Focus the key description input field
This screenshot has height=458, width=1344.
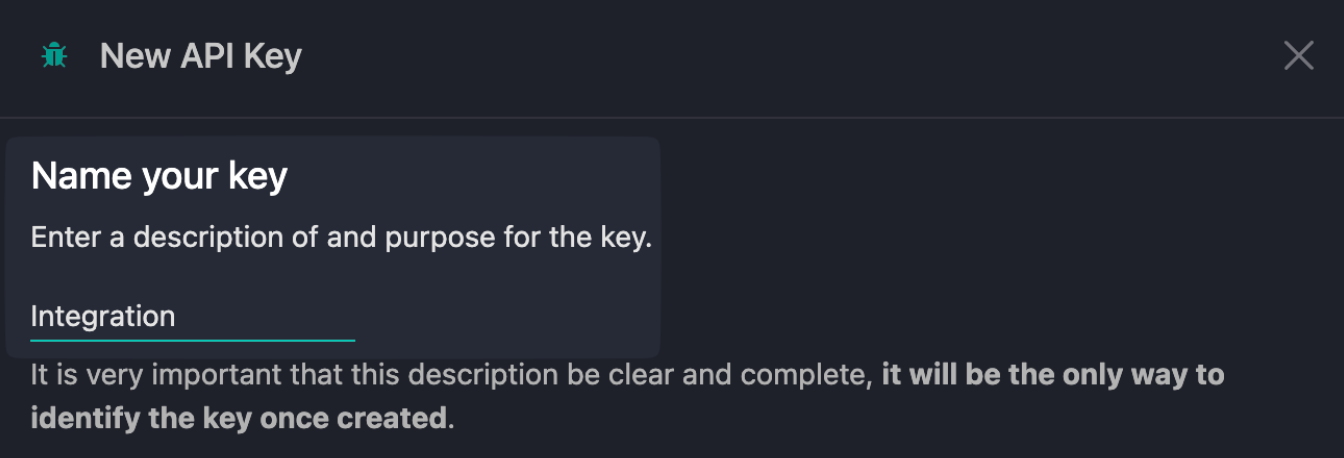[x=192, y=317]
